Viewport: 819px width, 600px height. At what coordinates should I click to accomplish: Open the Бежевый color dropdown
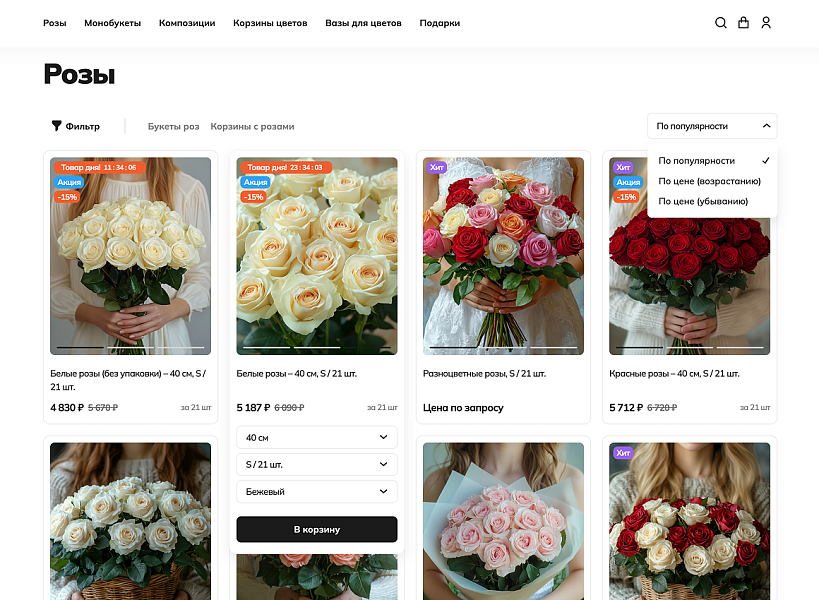tap(316, 491)
